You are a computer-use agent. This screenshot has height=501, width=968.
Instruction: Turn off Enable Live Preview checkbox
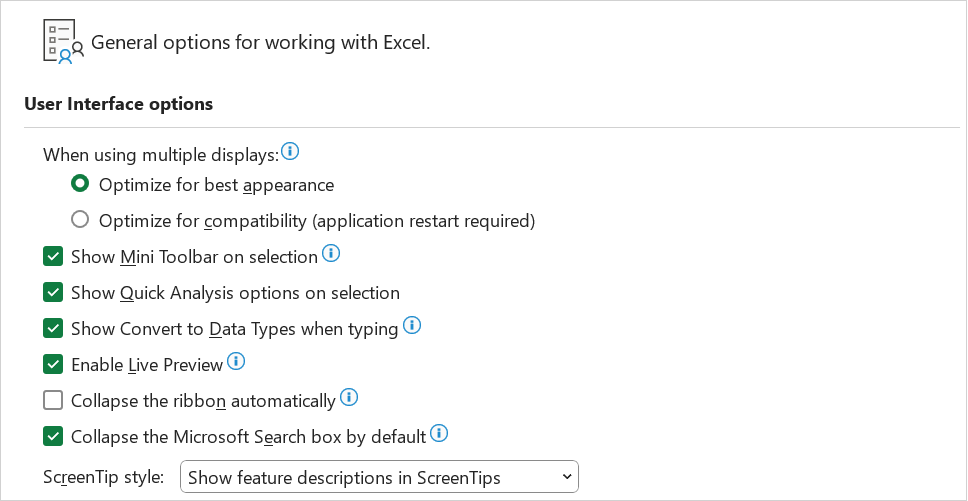53,364
